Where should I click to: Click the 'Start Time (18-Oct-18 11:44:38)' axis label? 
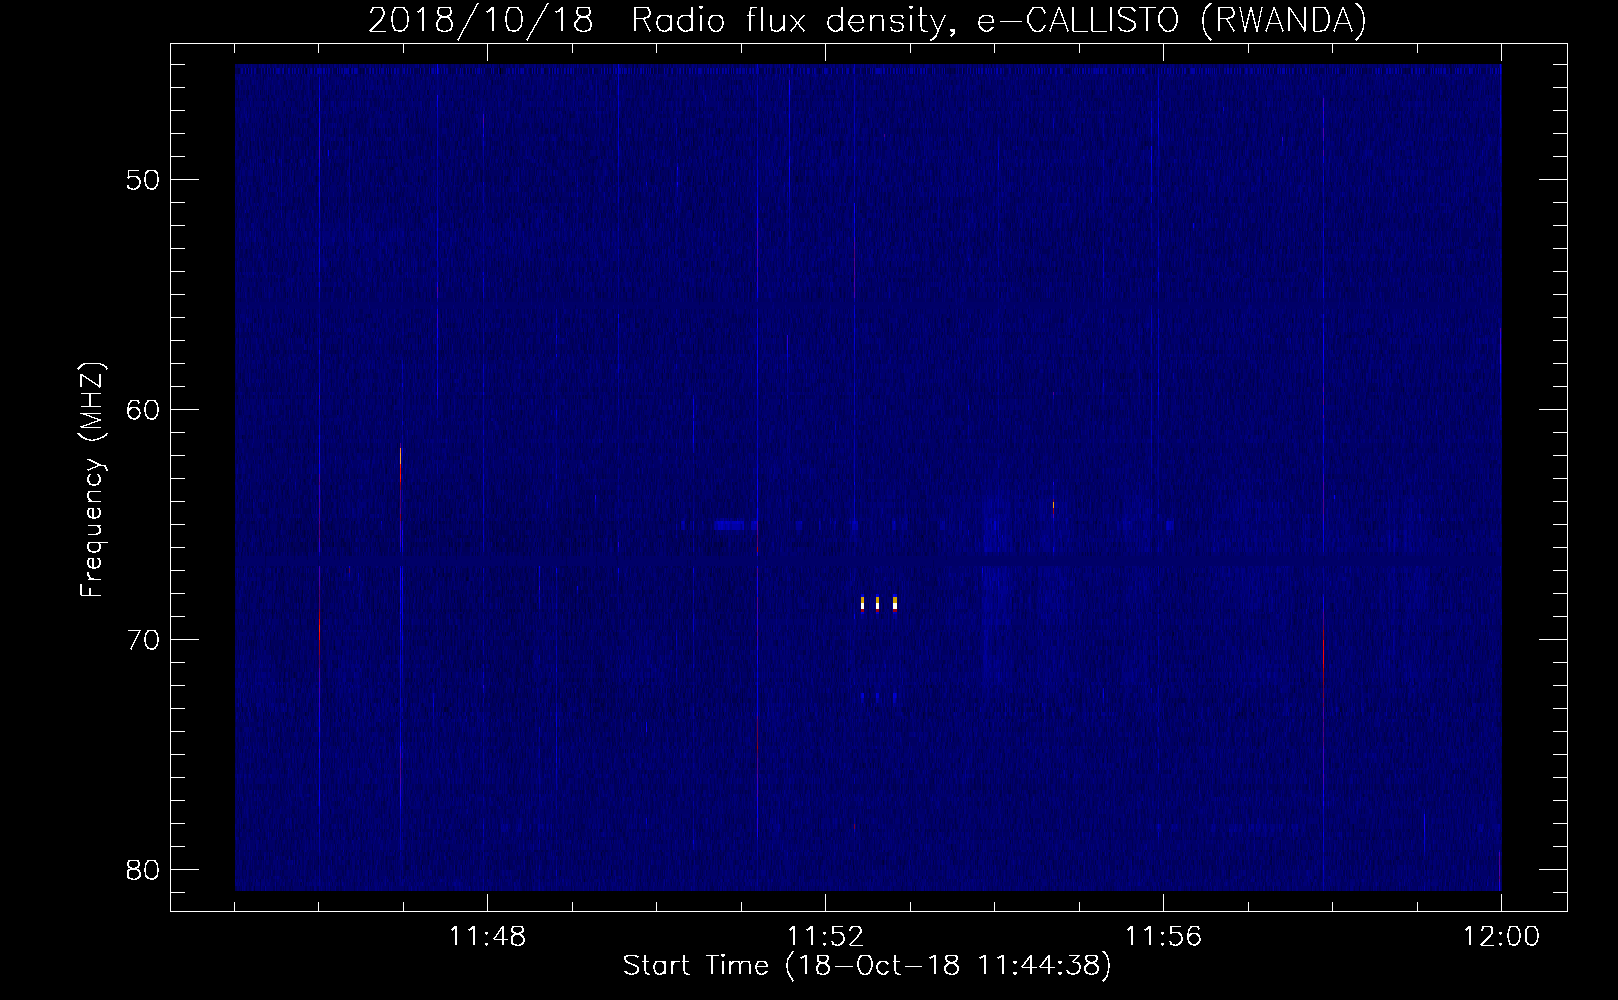[867, 966]
